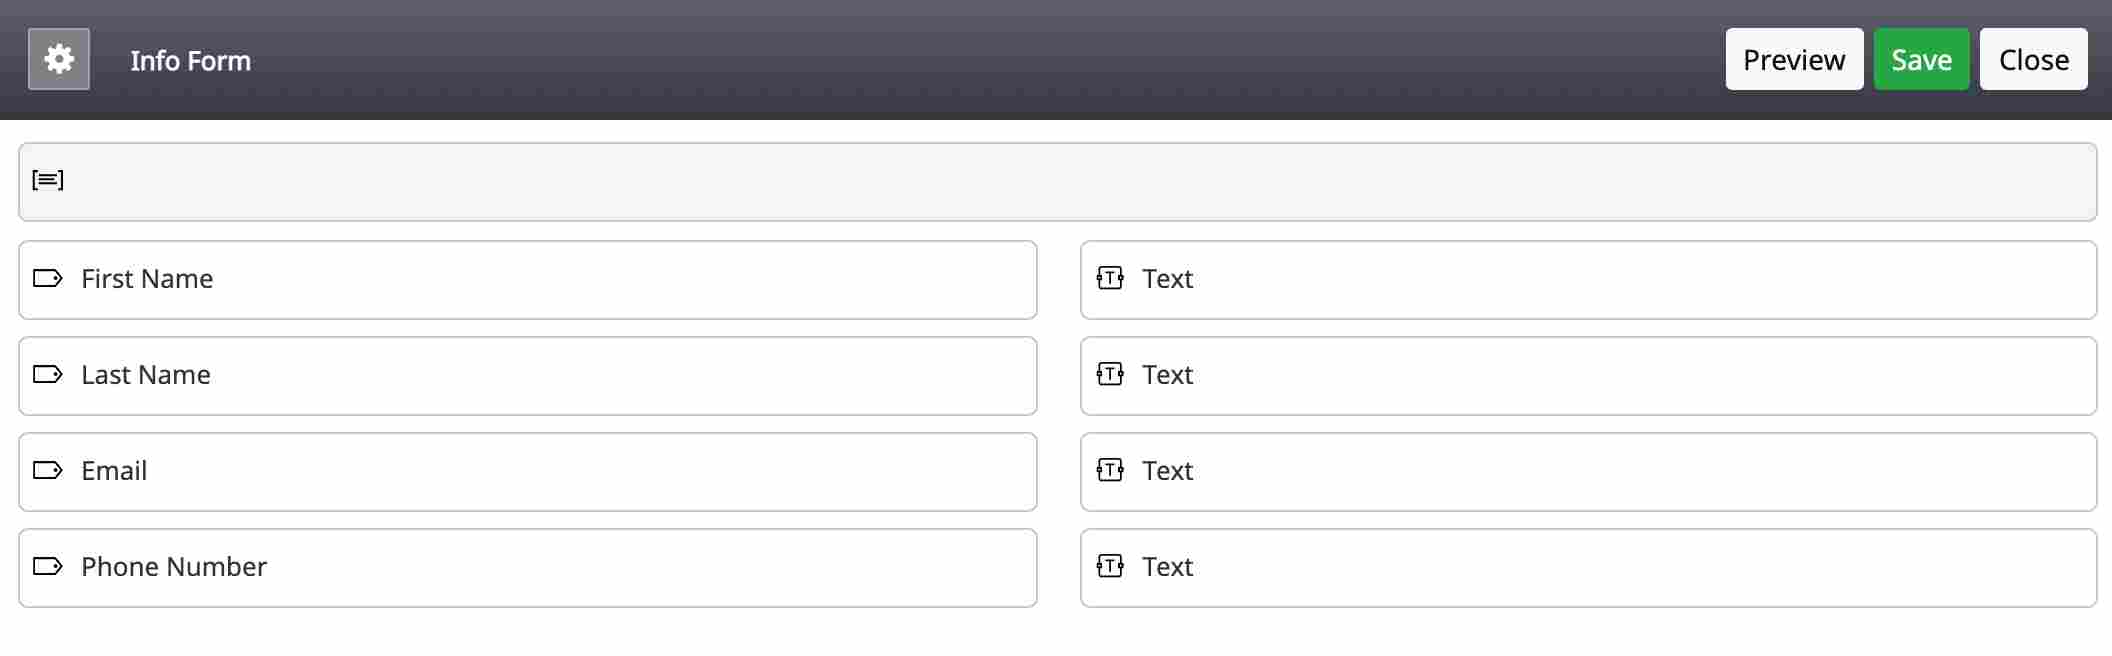The height and width of the screenshot is (656, 2112).
Task: Select the Text field next to Email
Action: pyautogui.click(x=1588, y=472)
